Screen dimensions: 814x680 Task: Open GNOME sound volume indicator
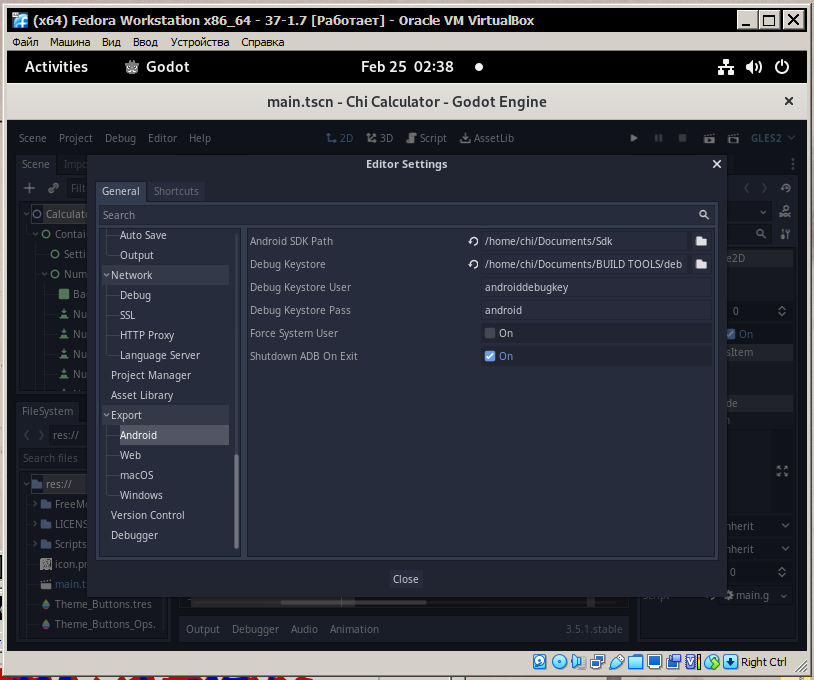coord(754,67)
